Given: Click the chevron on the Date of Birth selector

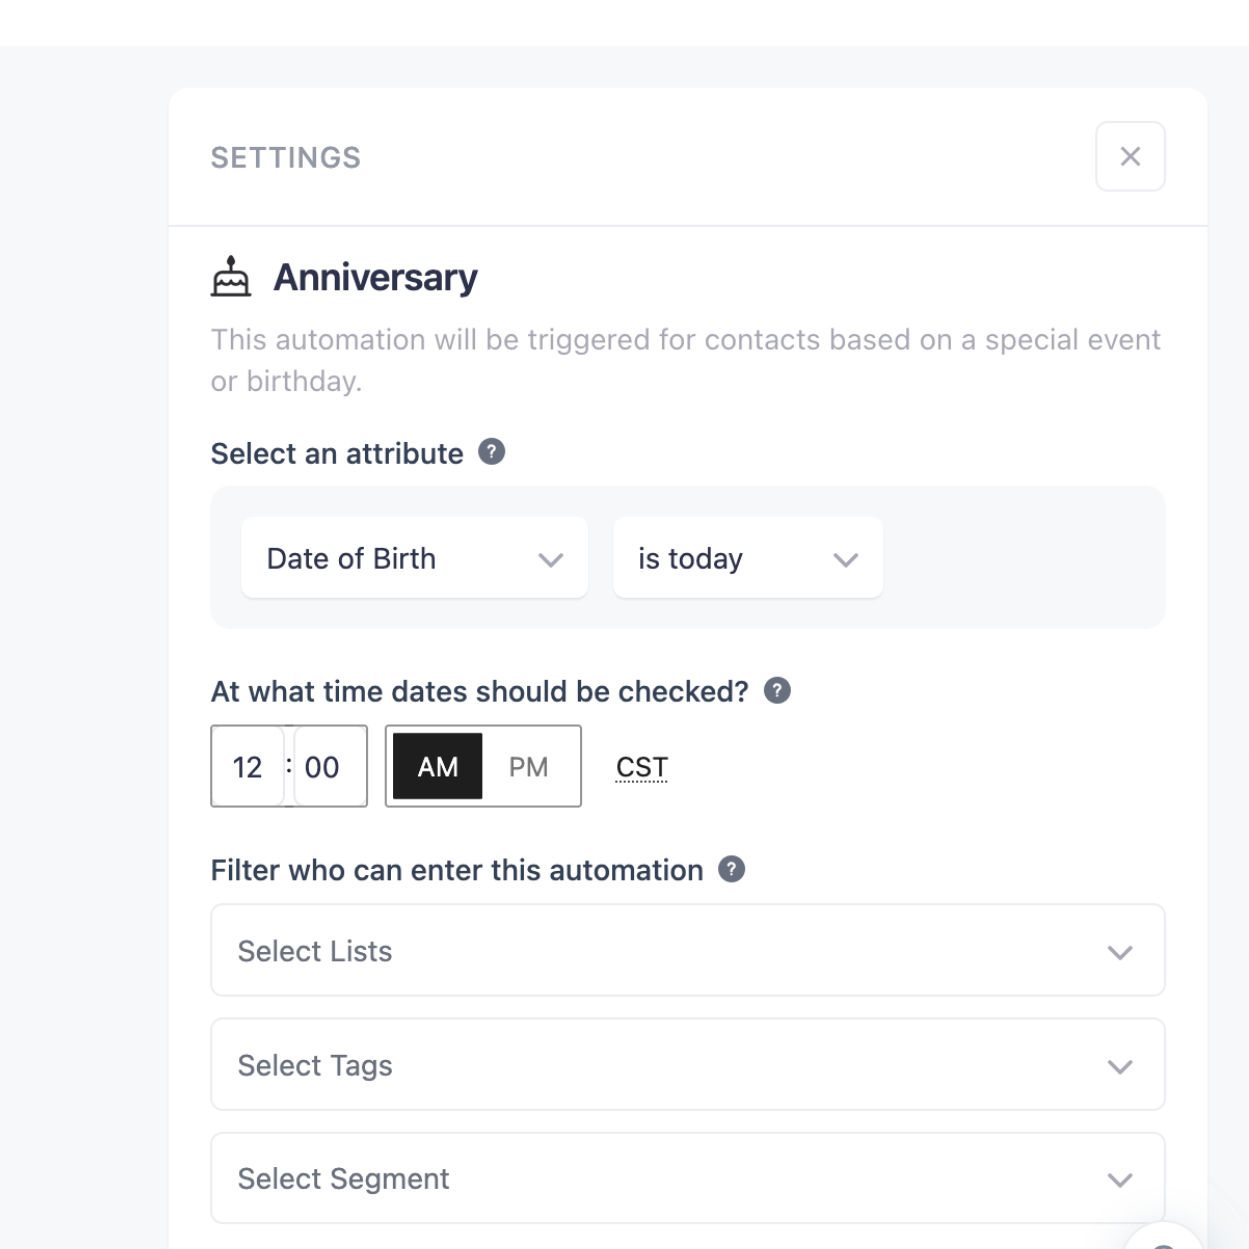Looking at the screenshot, I should (550, 560).
